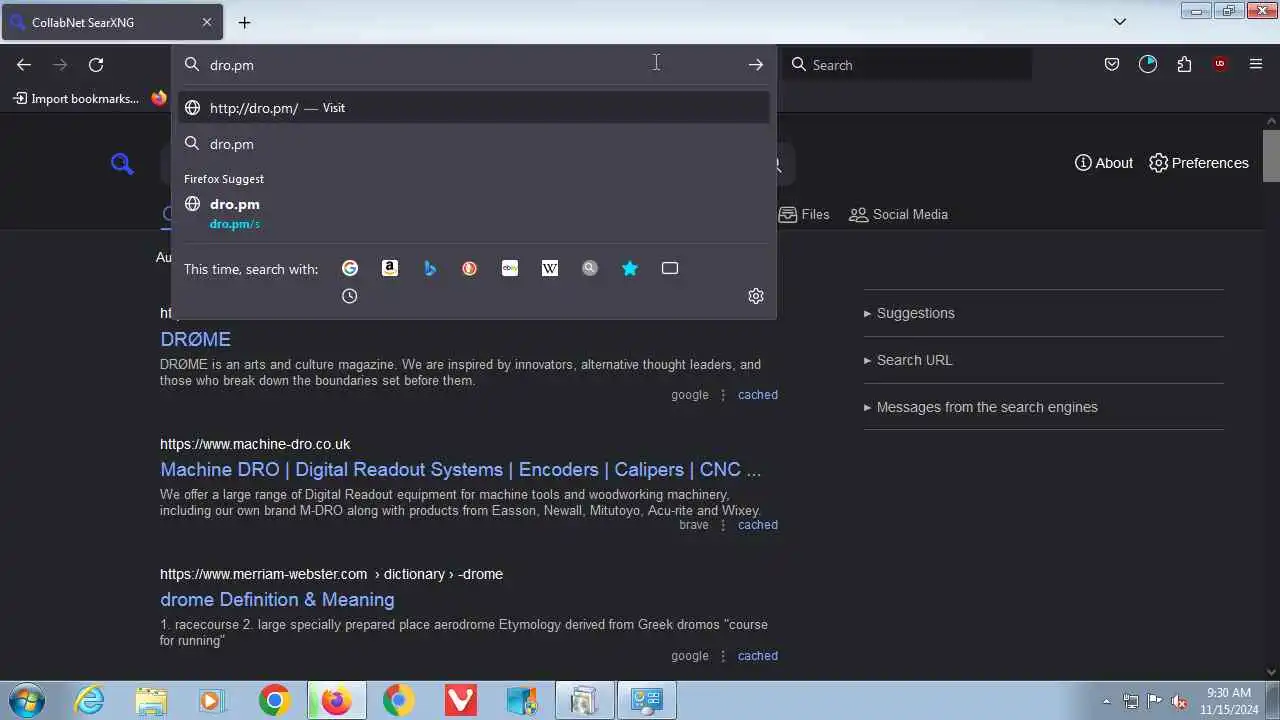
Task: Choose http://dro.pm/ Visit suggestion
Action: (474, 108)
